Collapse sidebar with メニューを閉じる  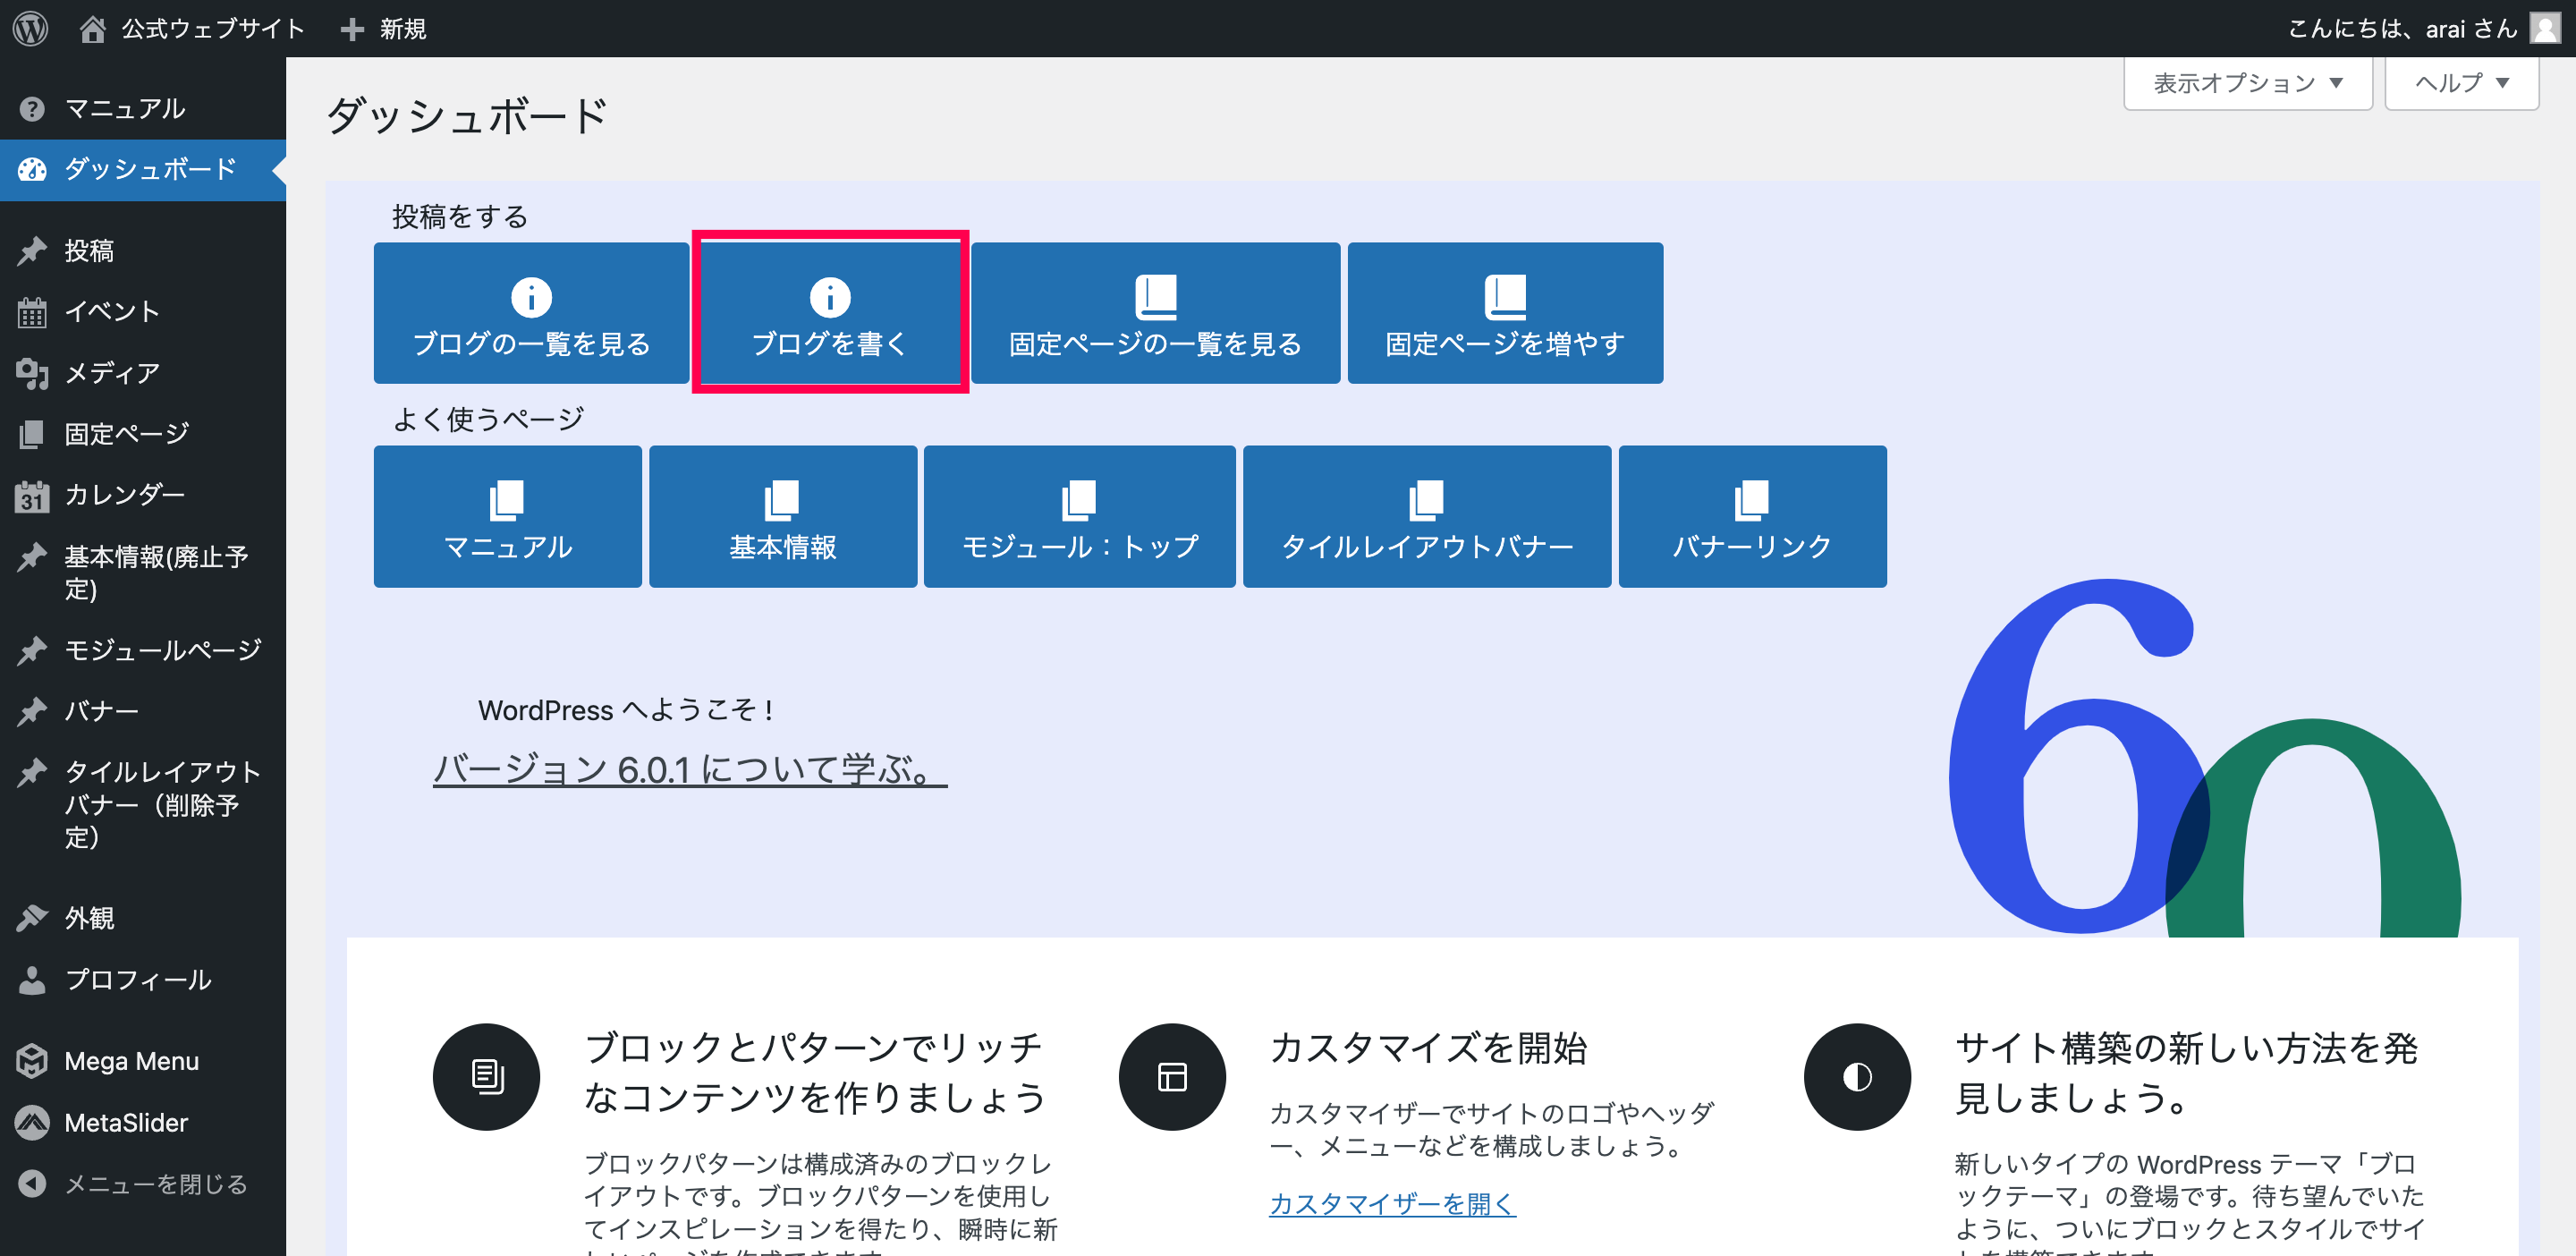point(155,1184)
